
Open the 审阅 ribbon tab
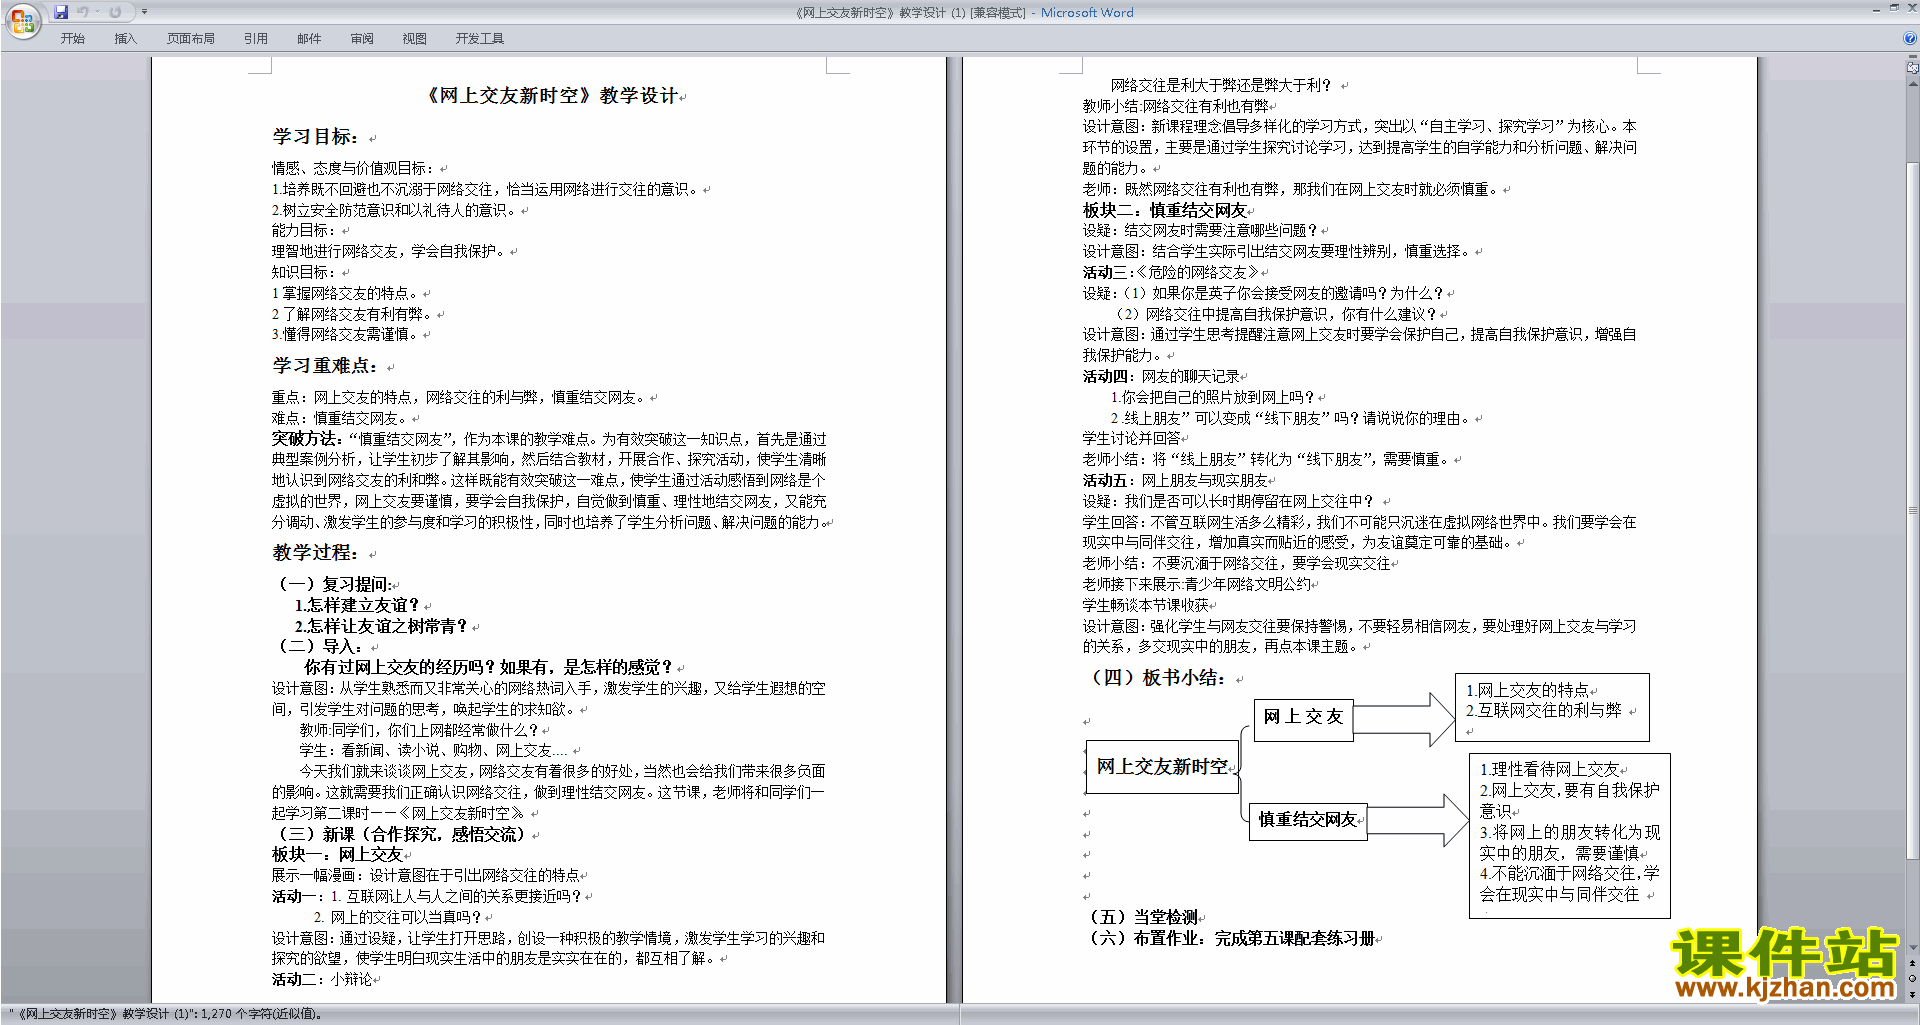tap(362, 39)
